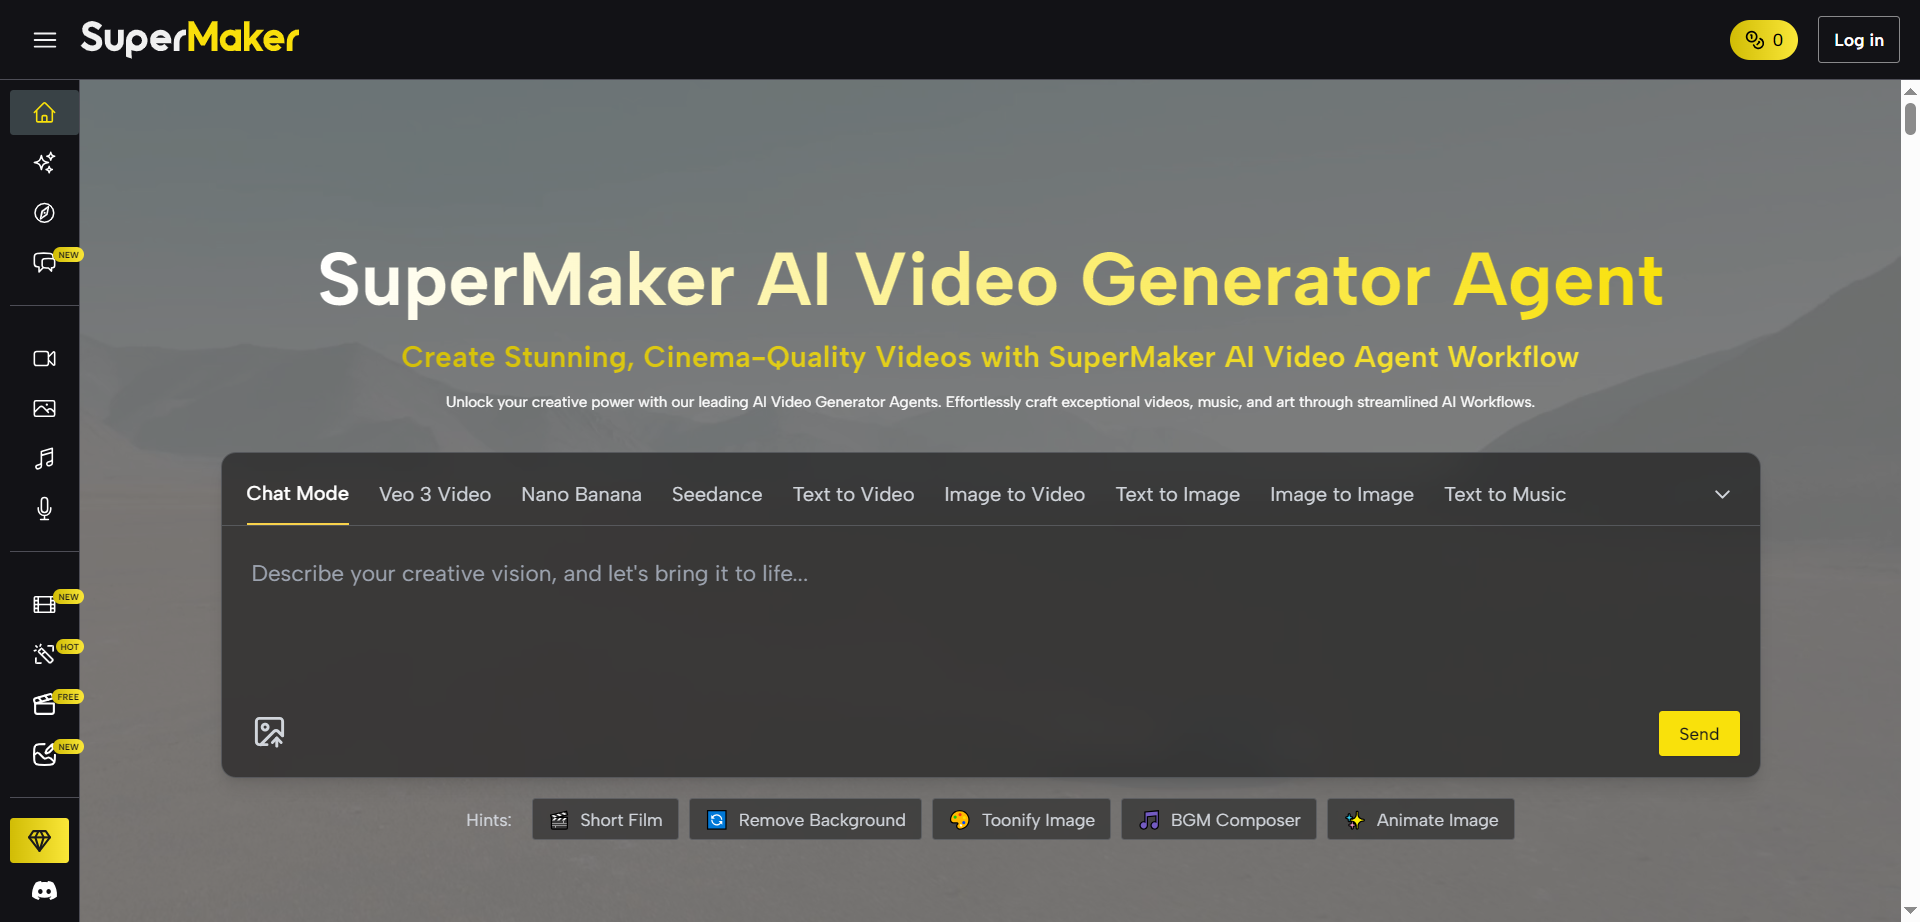Click the creative vision prompt field
The height and width of the screenshot is (922, 1920).
point(990,620)
